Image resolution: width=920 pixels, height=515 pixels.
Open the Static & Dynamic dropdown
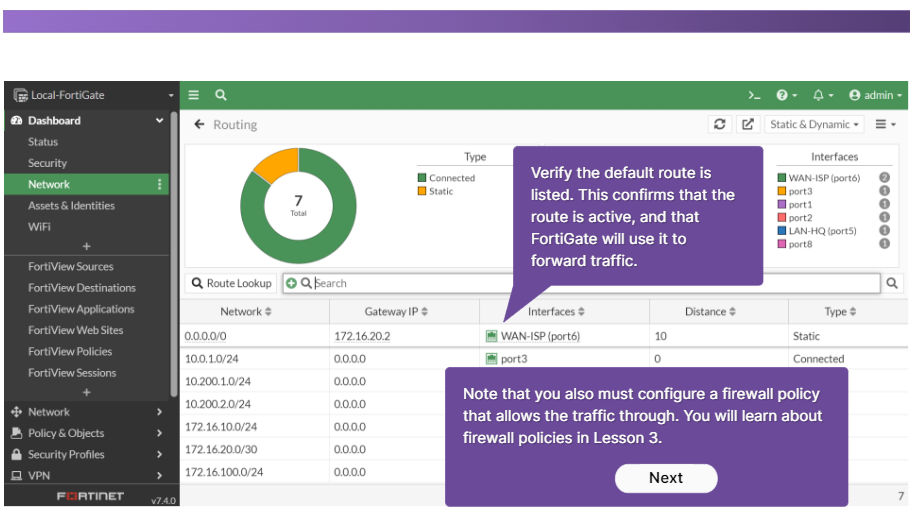(814, 124)
